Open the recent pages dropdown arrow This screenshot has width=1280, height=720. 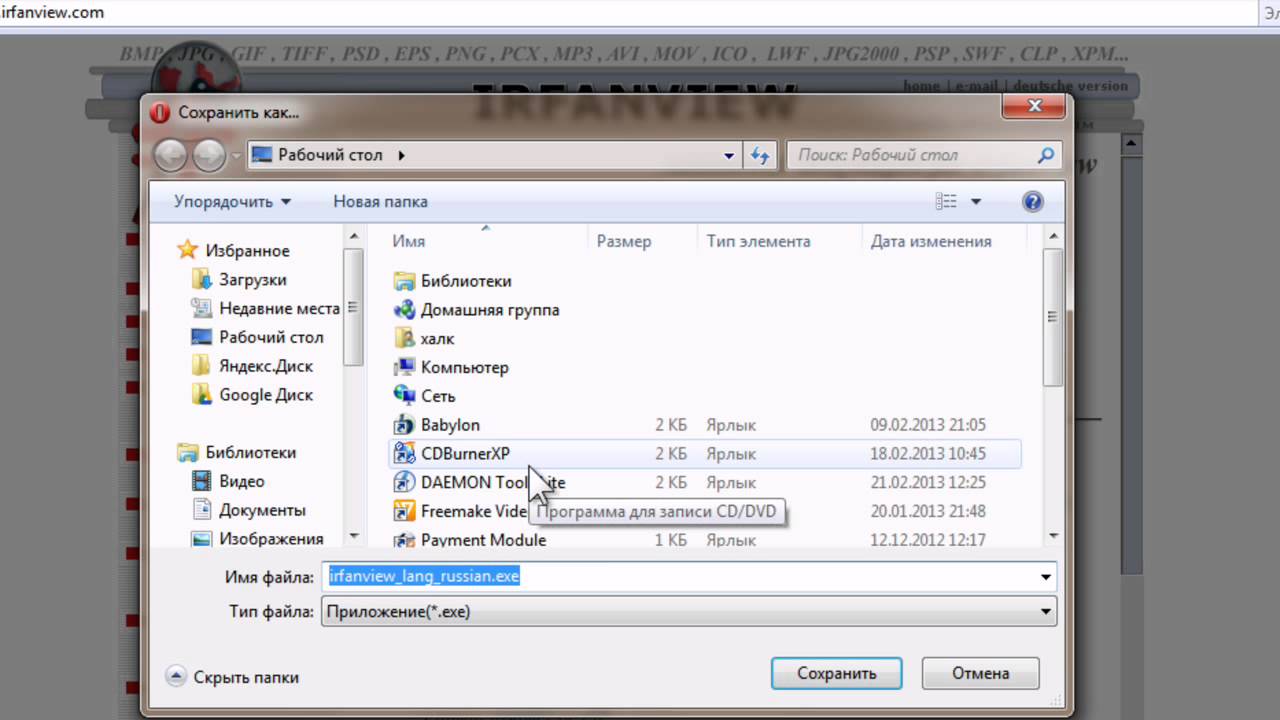pyautogui.click(x=236, y=156)
